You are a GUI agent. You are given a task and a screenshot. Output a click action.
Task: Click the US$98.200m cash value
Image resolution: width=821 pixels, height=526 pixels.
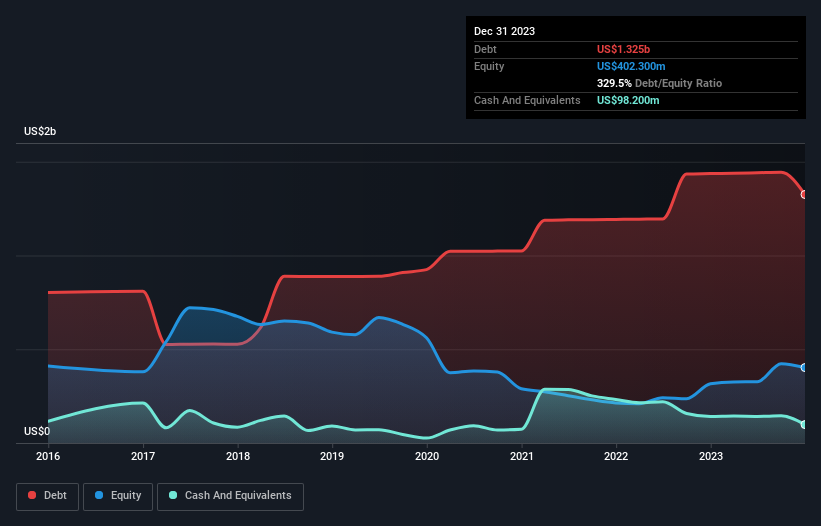pos(628,100)
